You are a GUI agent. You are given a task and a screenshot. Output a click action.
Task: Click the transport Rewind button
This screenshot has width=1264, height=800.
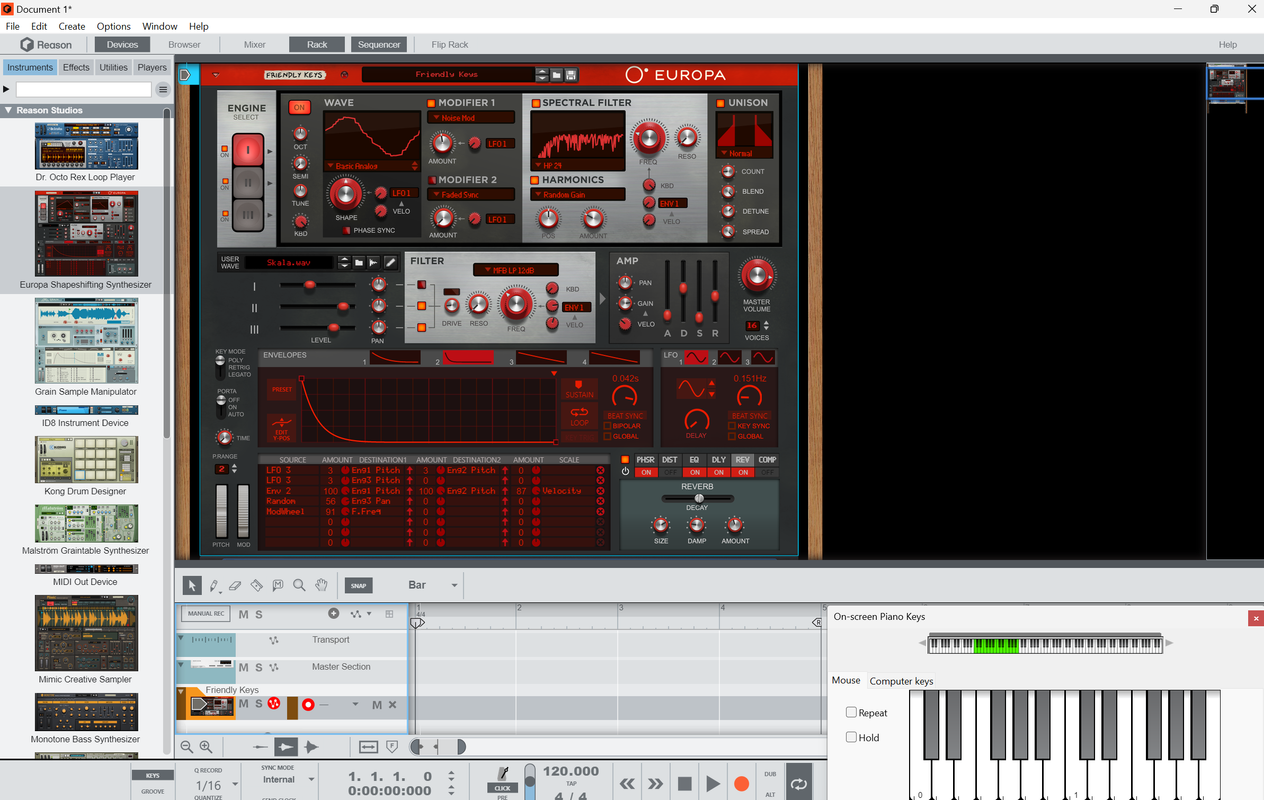coord(628,784)
